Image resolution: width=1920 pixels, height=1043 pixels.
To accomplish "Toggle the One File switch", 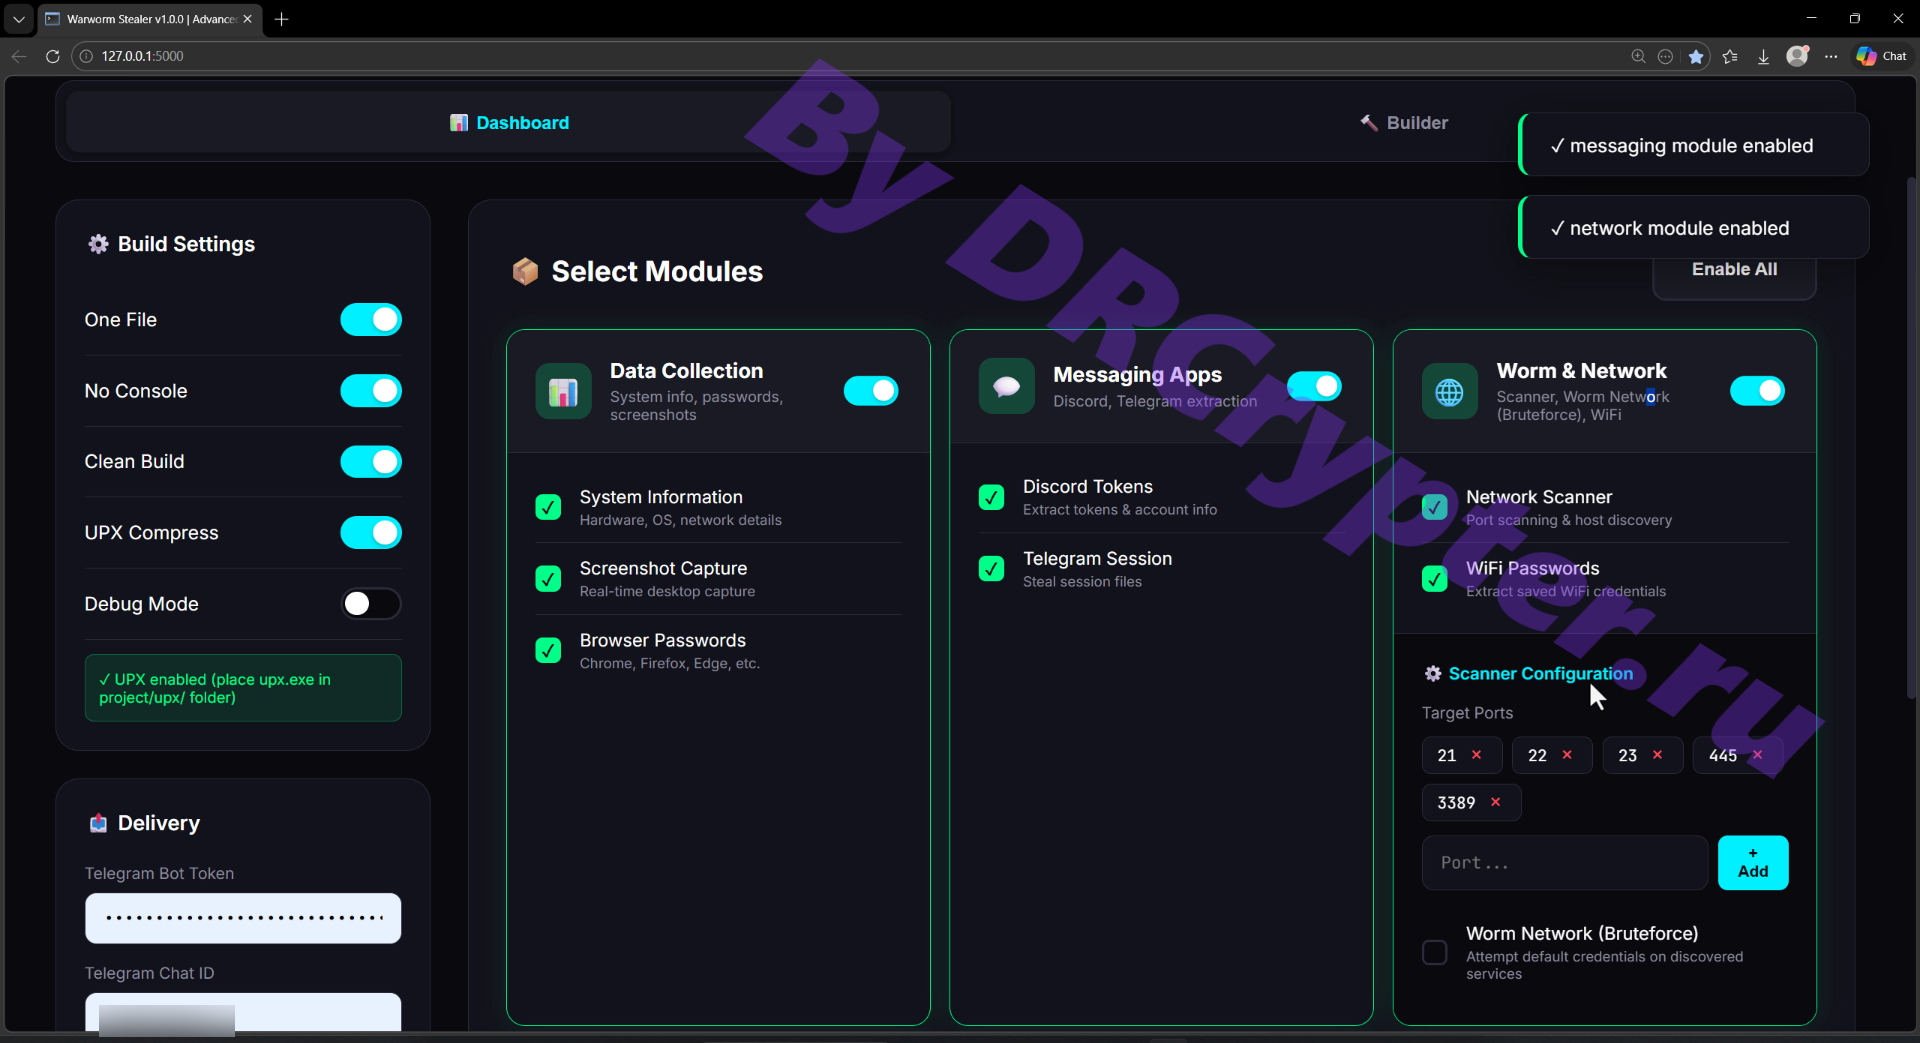I will click(371, 320).
